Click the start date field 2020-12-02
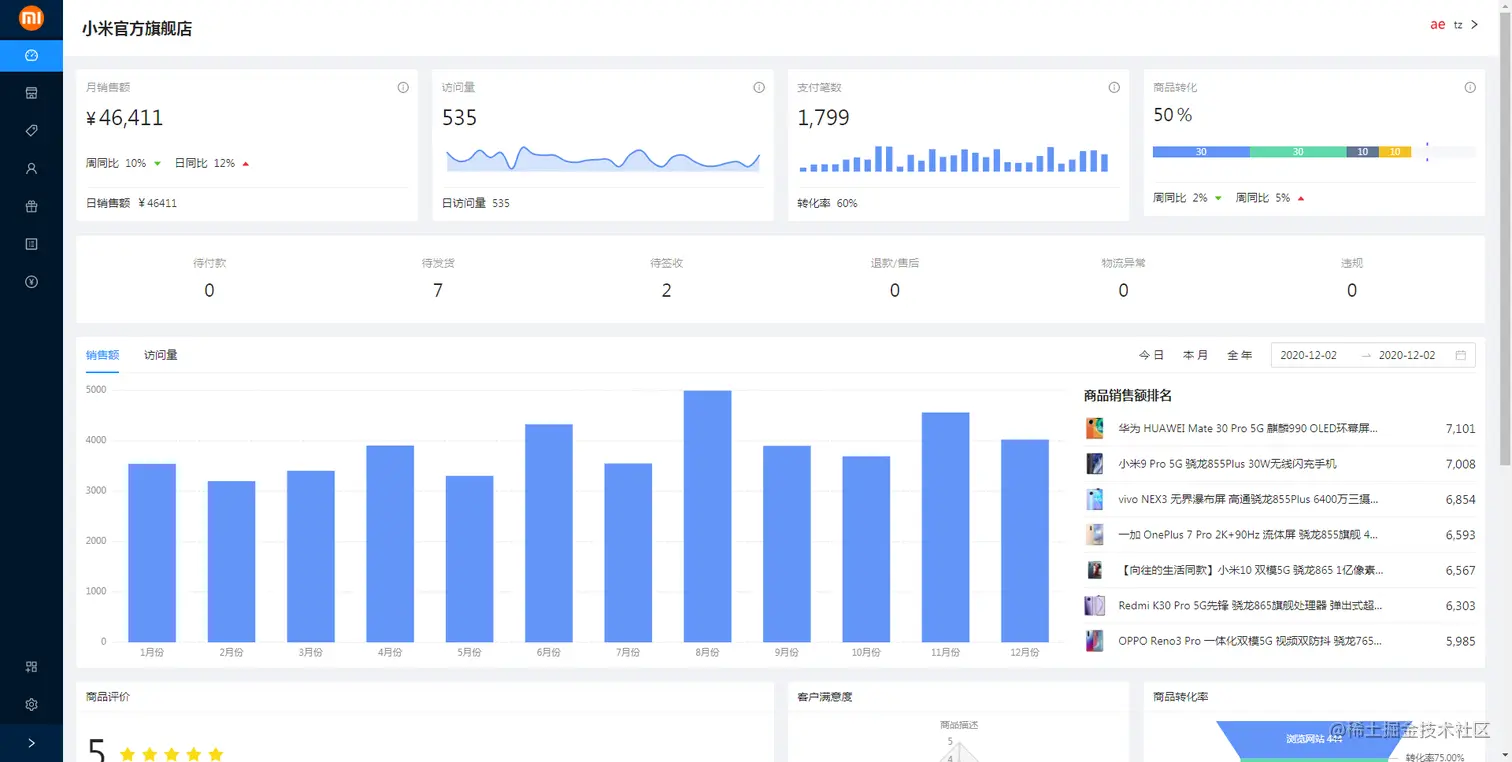This screenshot has height=762, width=1512. tap(1308, 355)
